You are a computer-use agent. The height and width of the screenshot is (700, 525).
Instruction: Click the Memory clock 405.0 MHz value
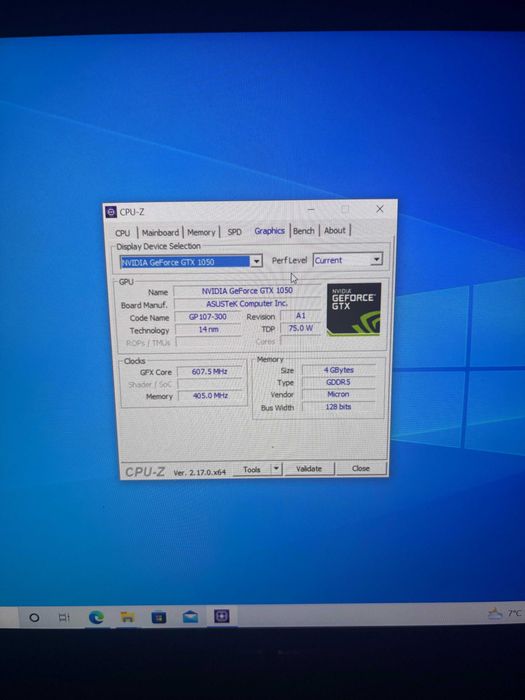210,396
